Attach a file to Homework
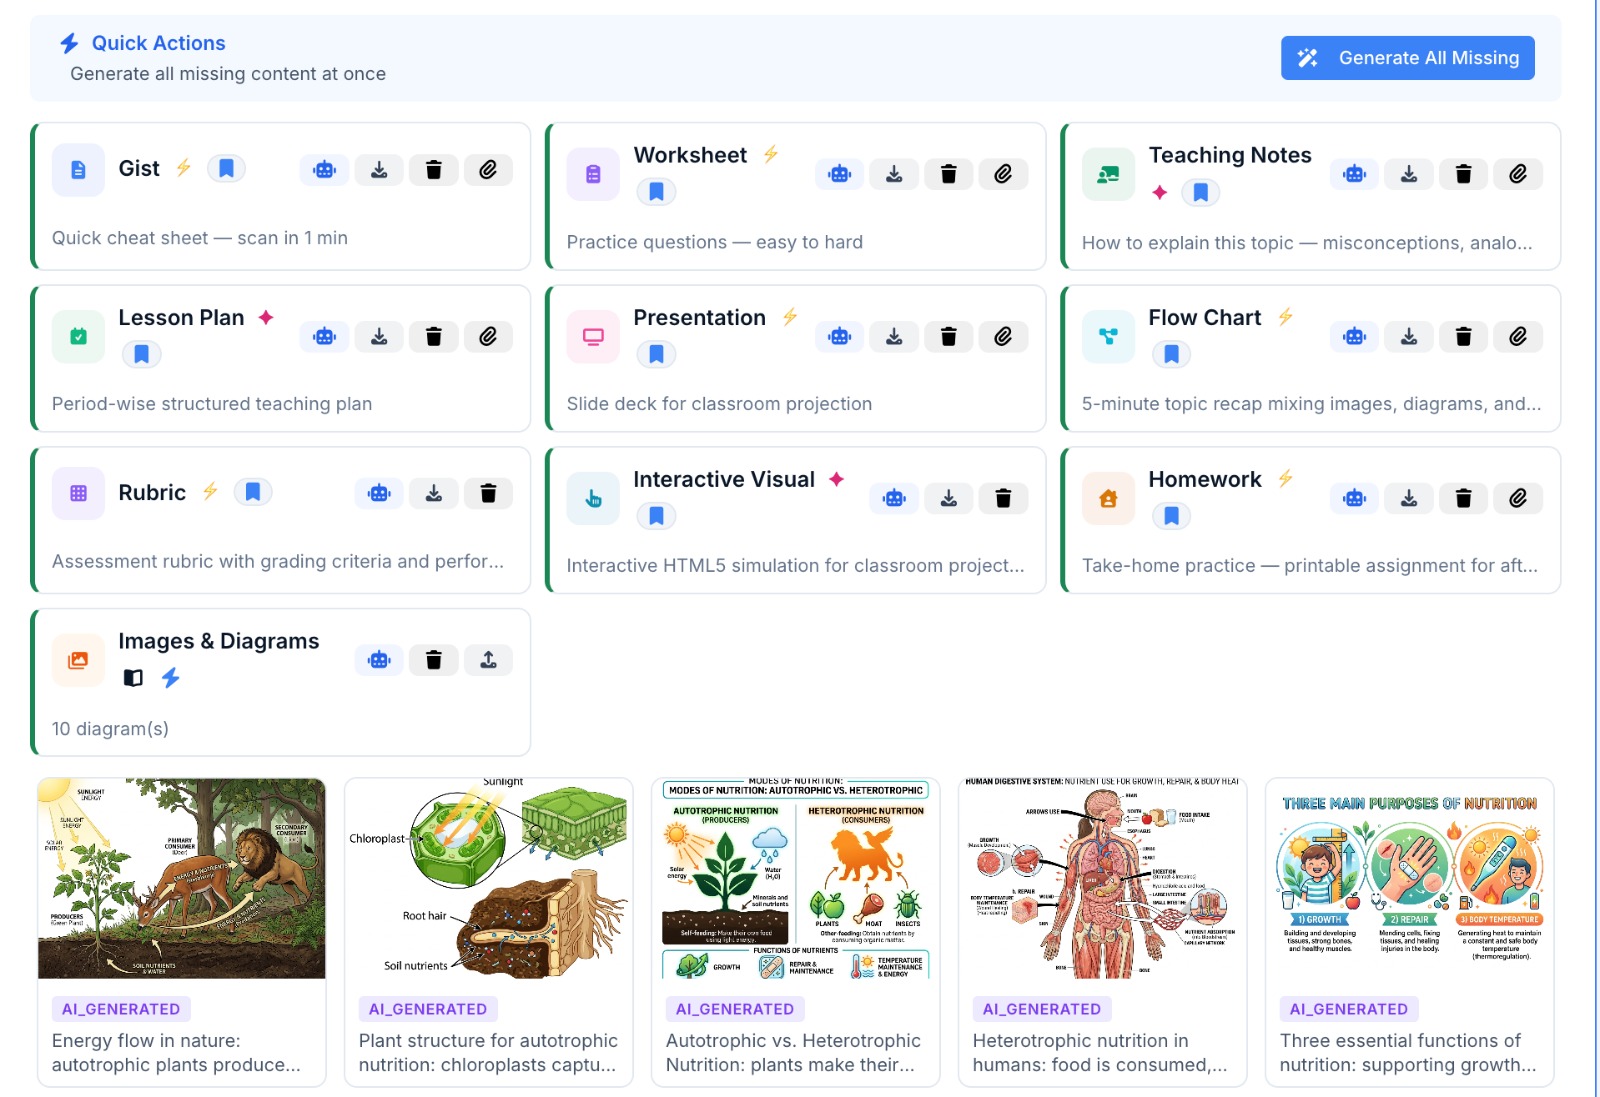This screenshot has width=1600, height=1097. (1518, 498)
